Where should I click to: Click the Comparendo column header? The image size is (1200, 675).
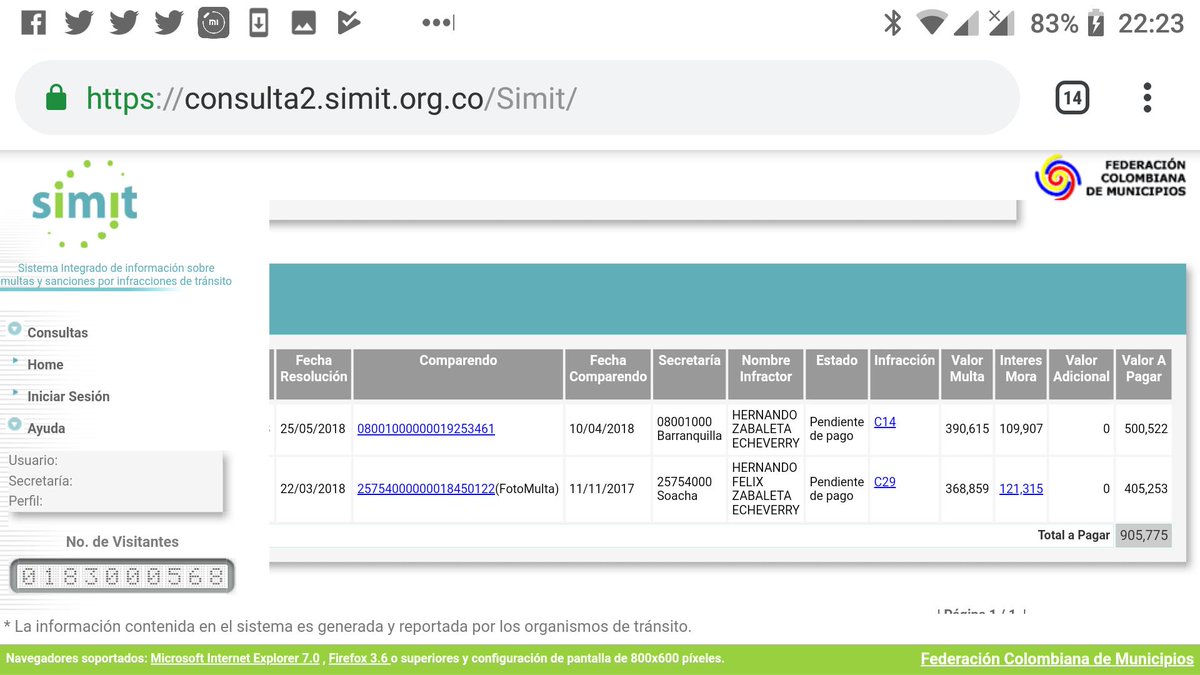coord(458,375)
